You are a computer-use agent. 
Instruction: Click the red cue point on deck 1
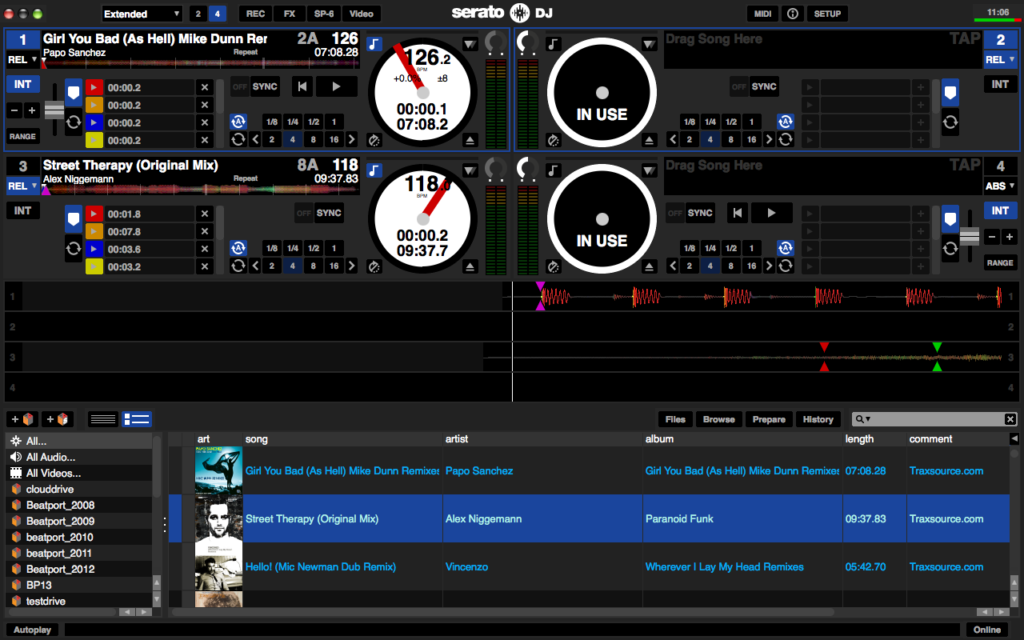95,88
